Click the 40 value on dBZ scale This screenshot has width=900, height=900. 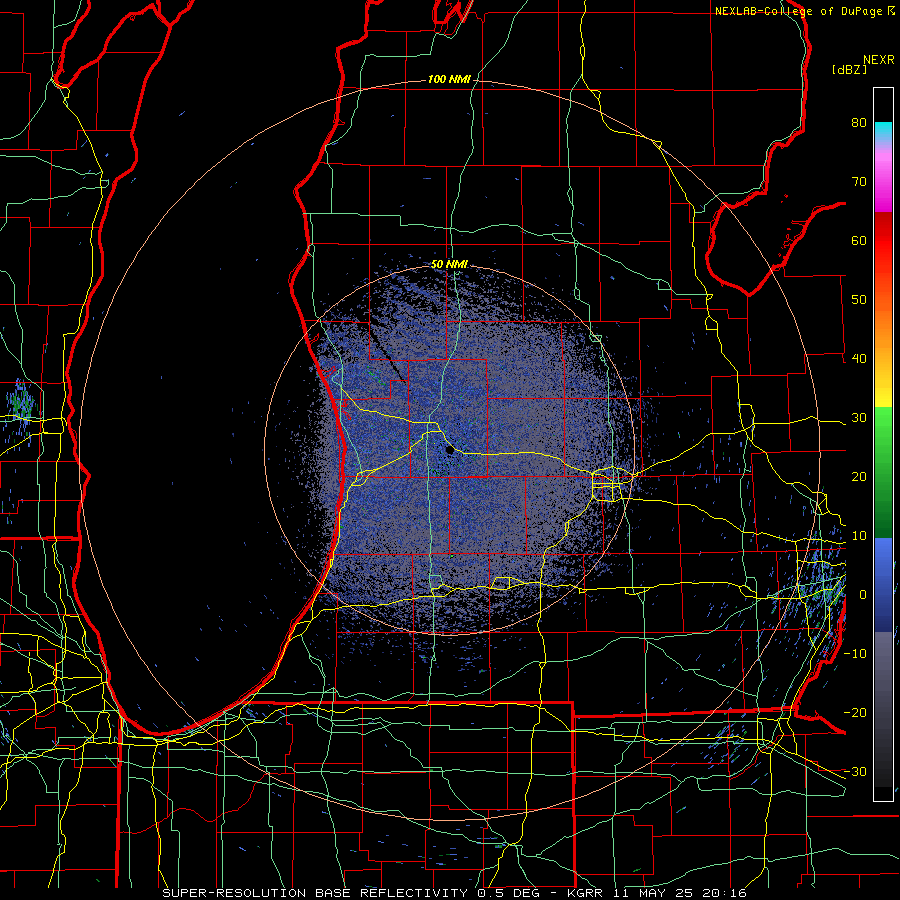pos(859,359)
